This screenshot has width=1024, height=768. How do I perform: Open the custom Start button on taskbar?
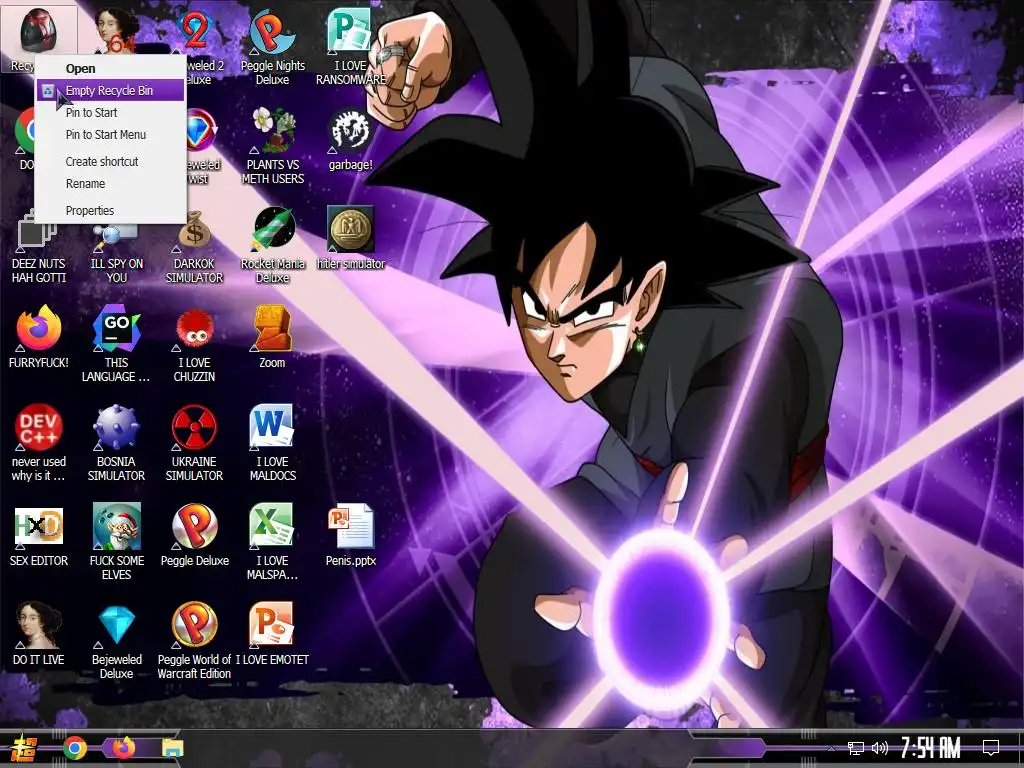pyautogui.click(x=24, y=748)
